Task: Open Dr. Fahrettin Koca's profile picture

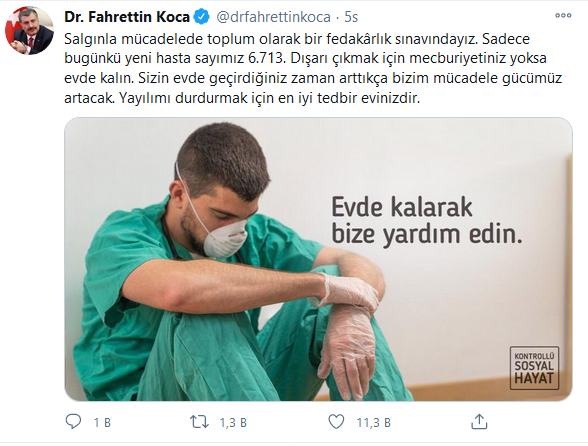Action: [29, 30]
